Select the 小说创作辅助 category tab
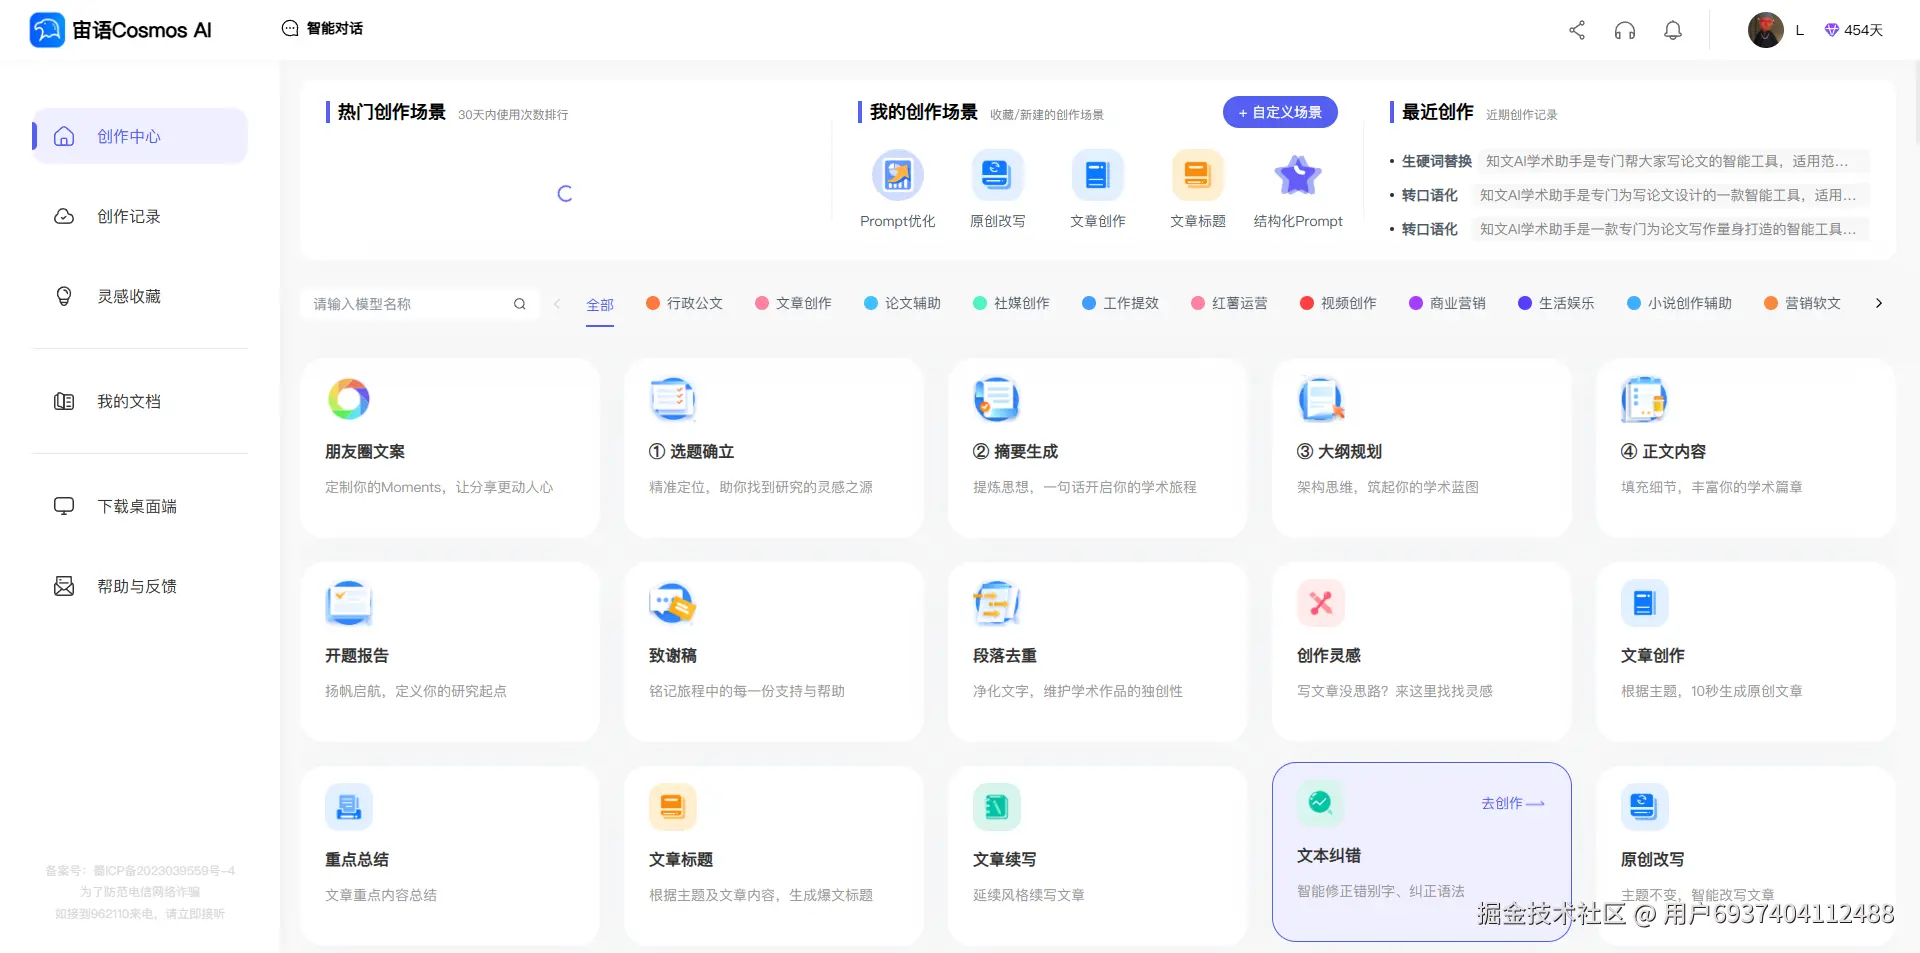This screenshot has width=1920, height=953. tap(1680, 303)
